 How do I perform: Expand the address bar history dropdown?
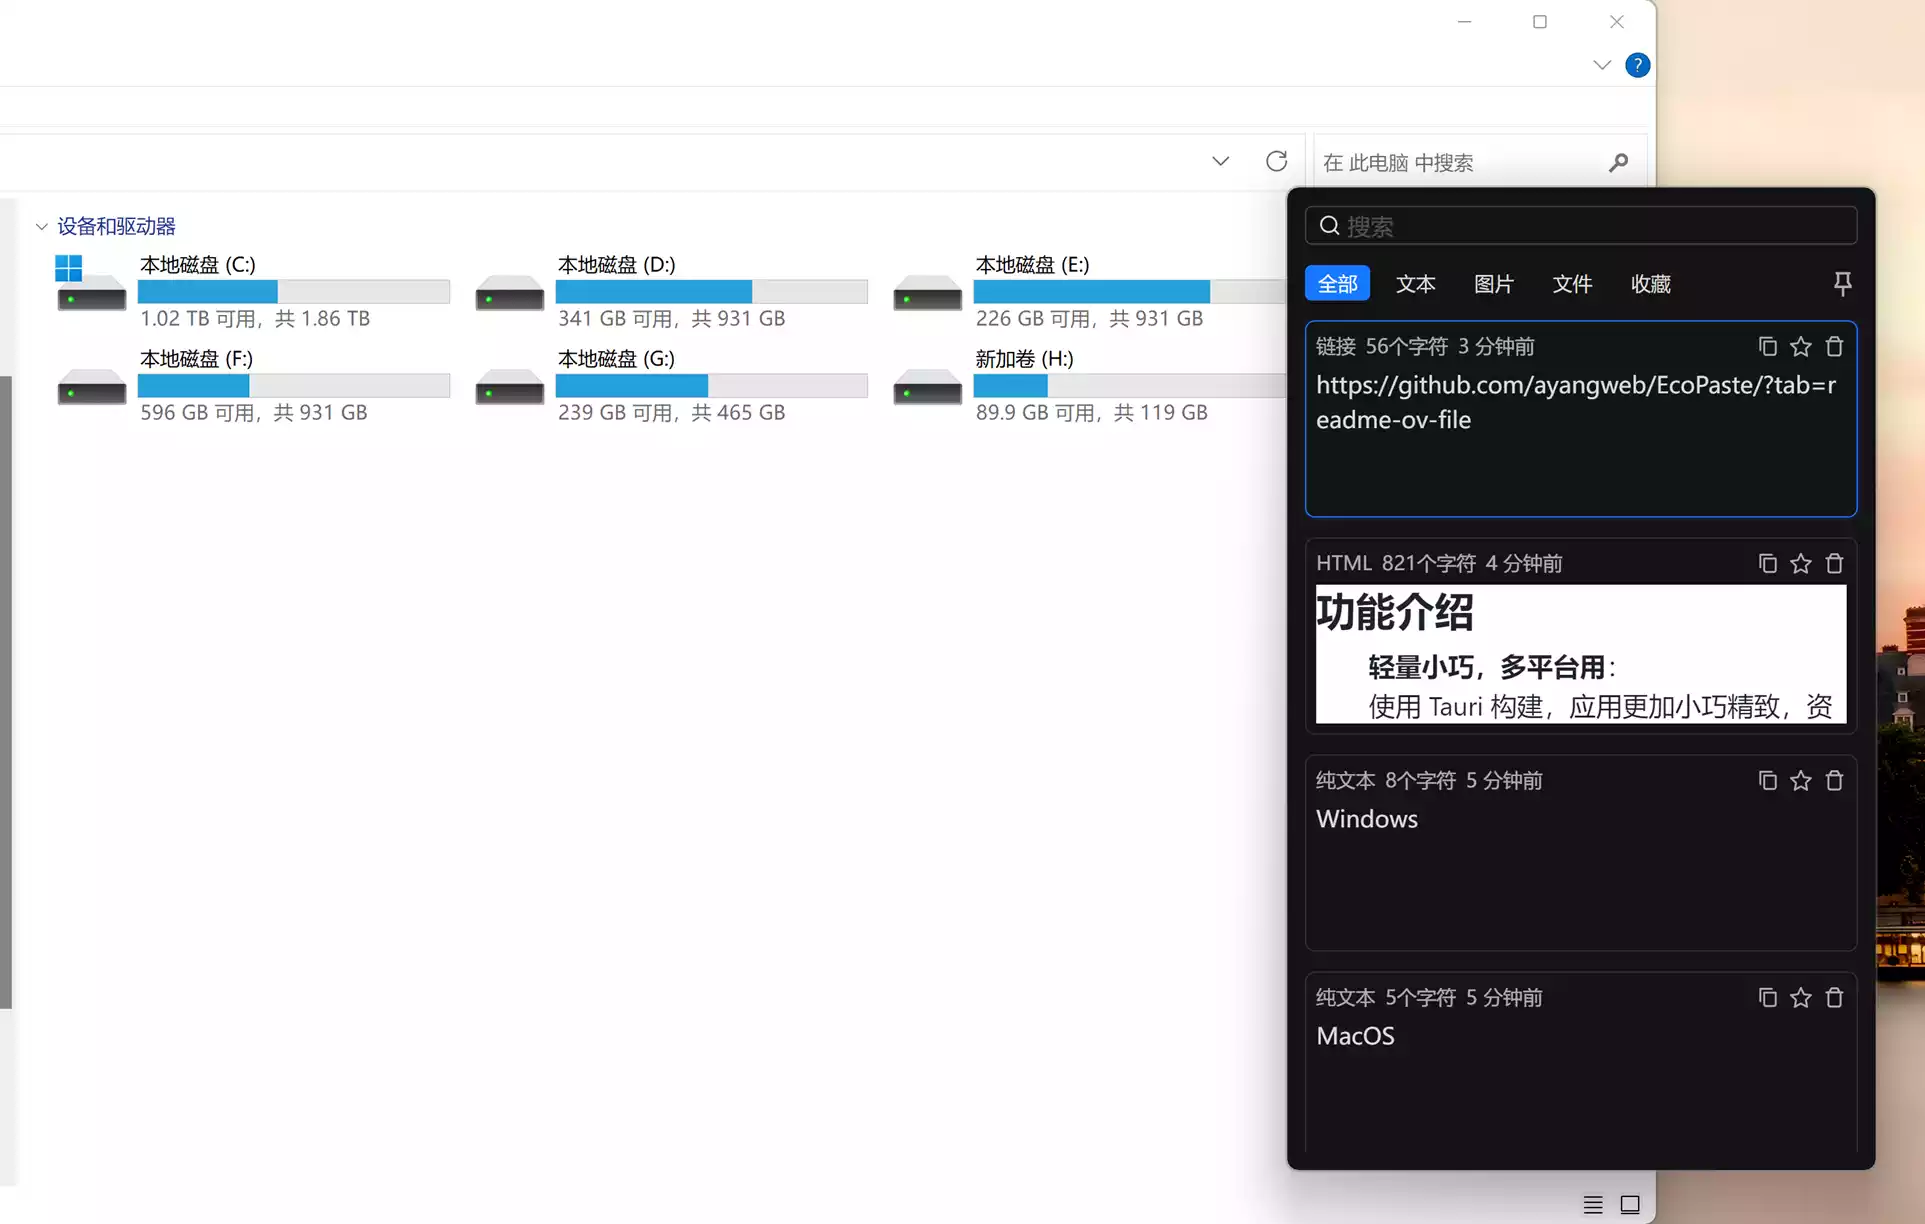pos(1220,161)
